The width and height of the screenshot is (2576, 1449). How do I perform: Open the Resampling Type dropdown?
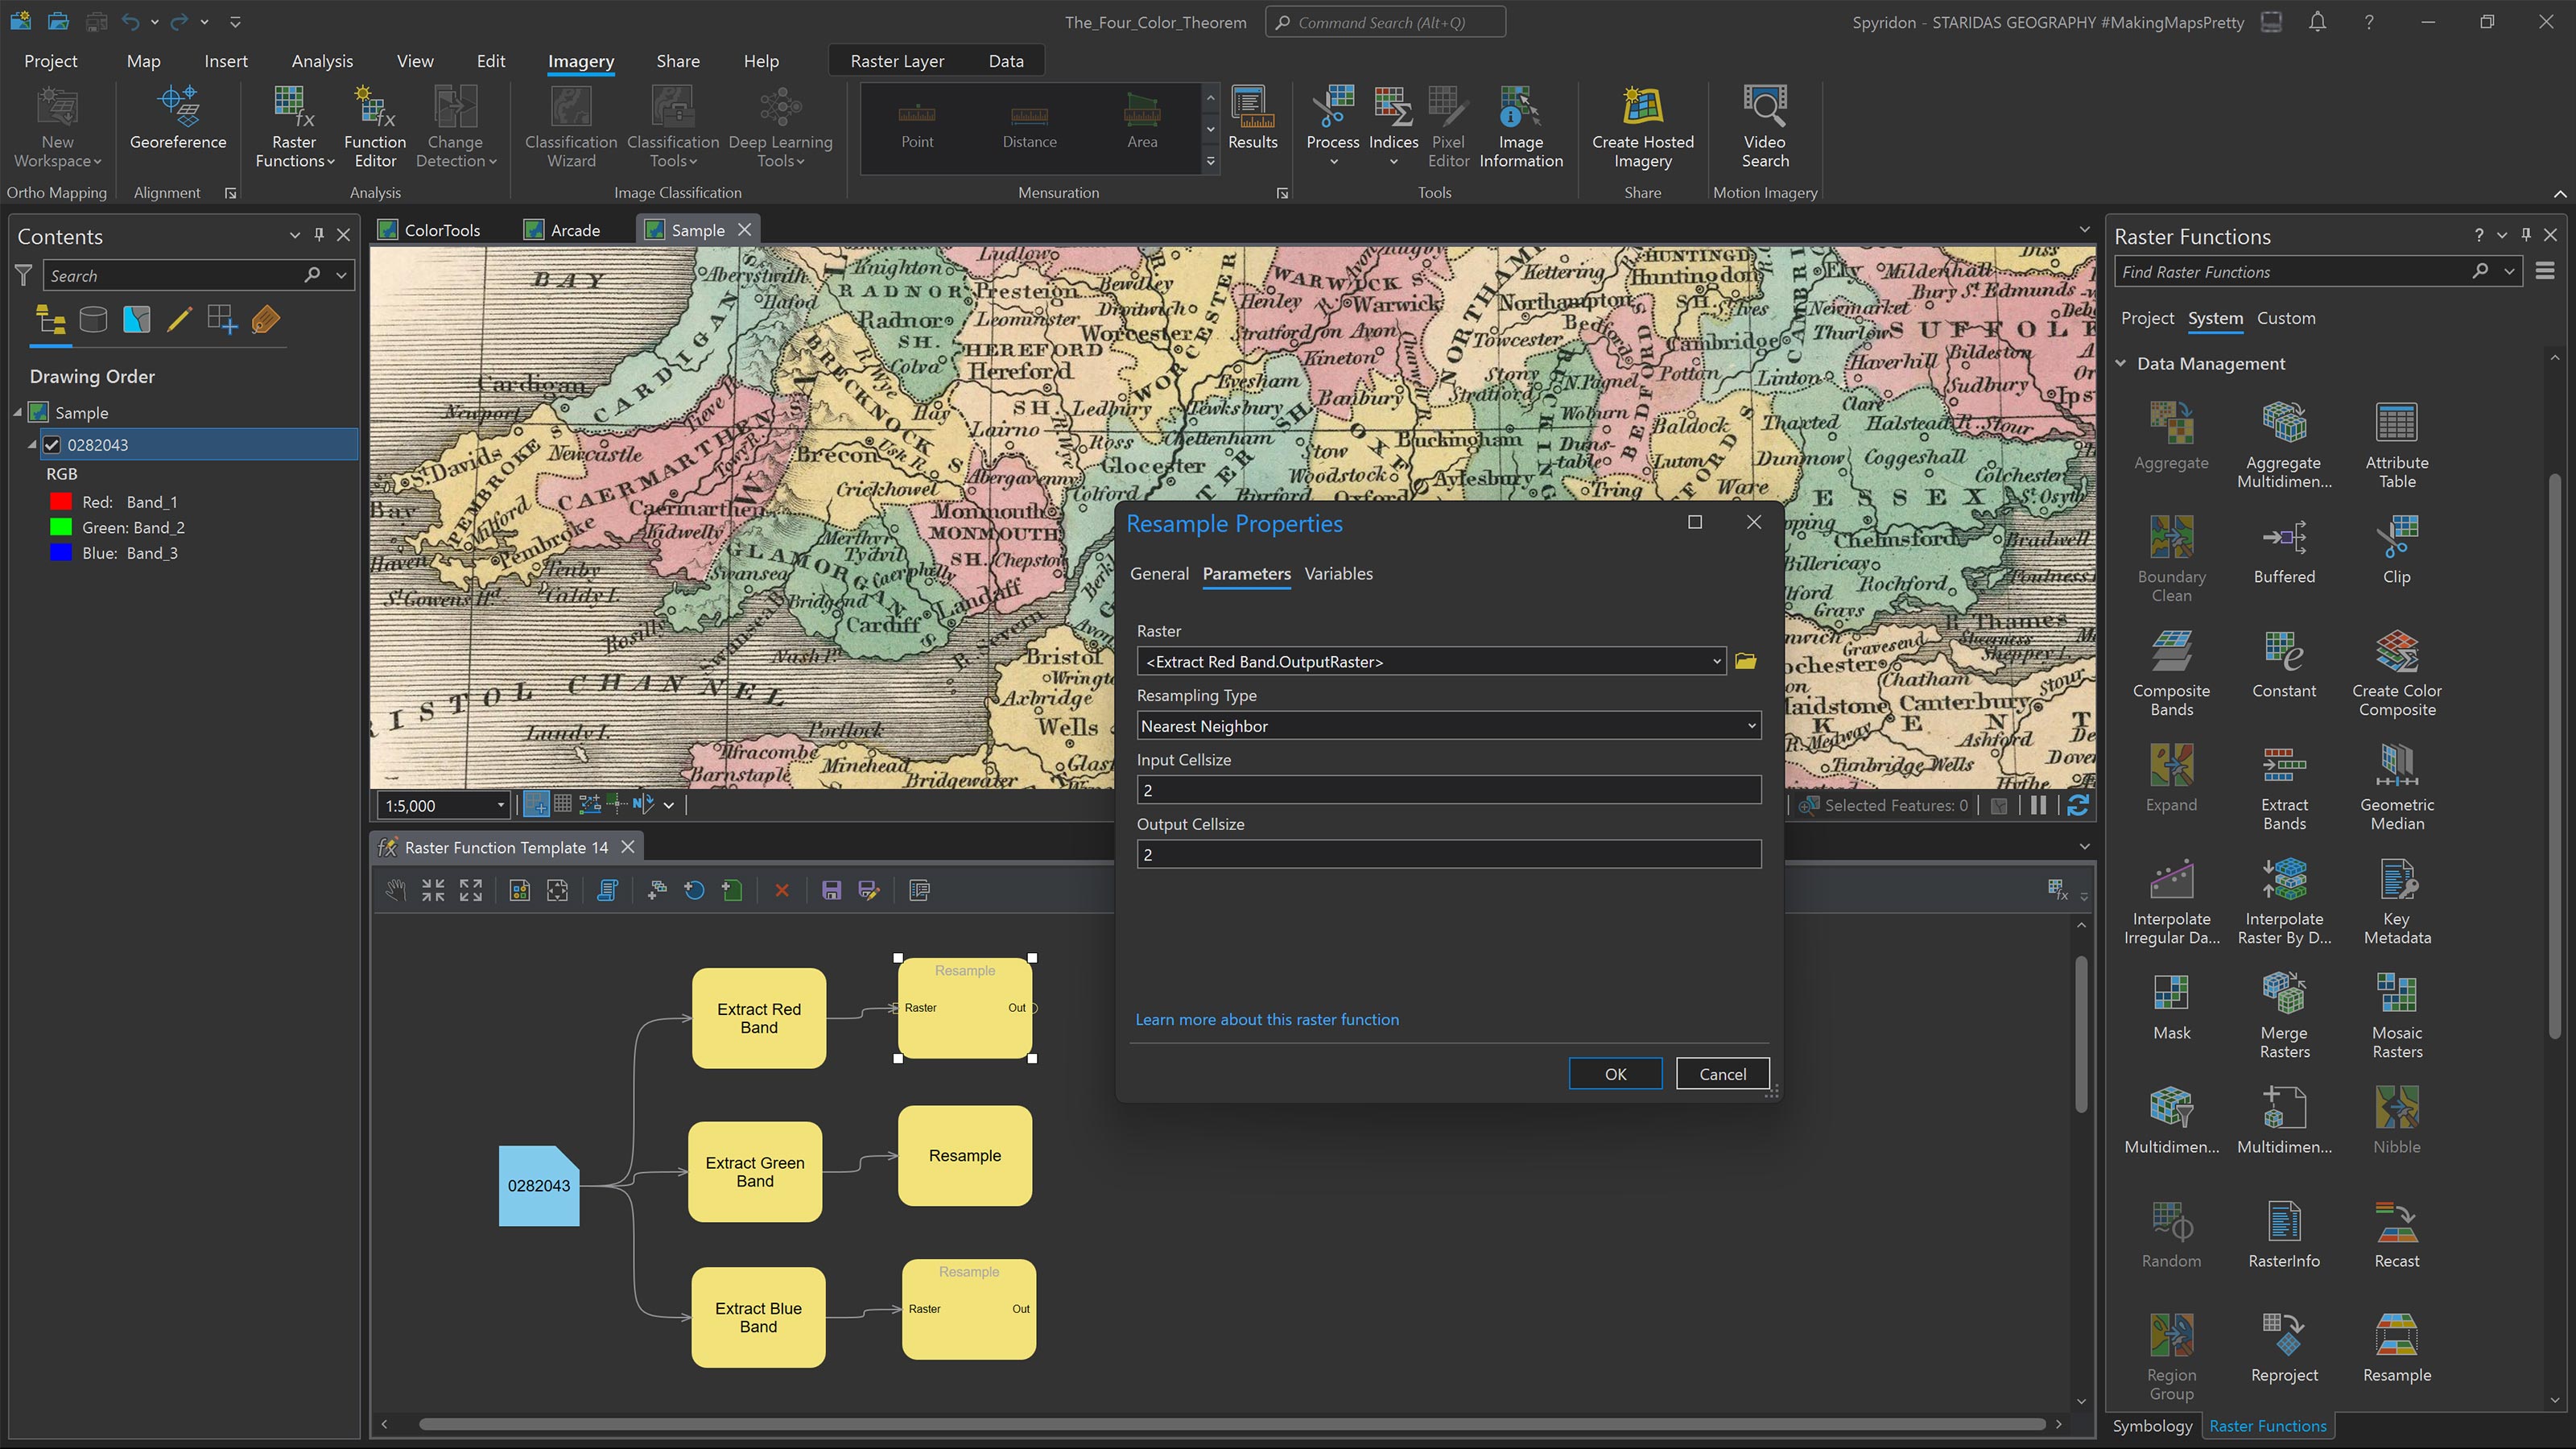point(1448,726)
